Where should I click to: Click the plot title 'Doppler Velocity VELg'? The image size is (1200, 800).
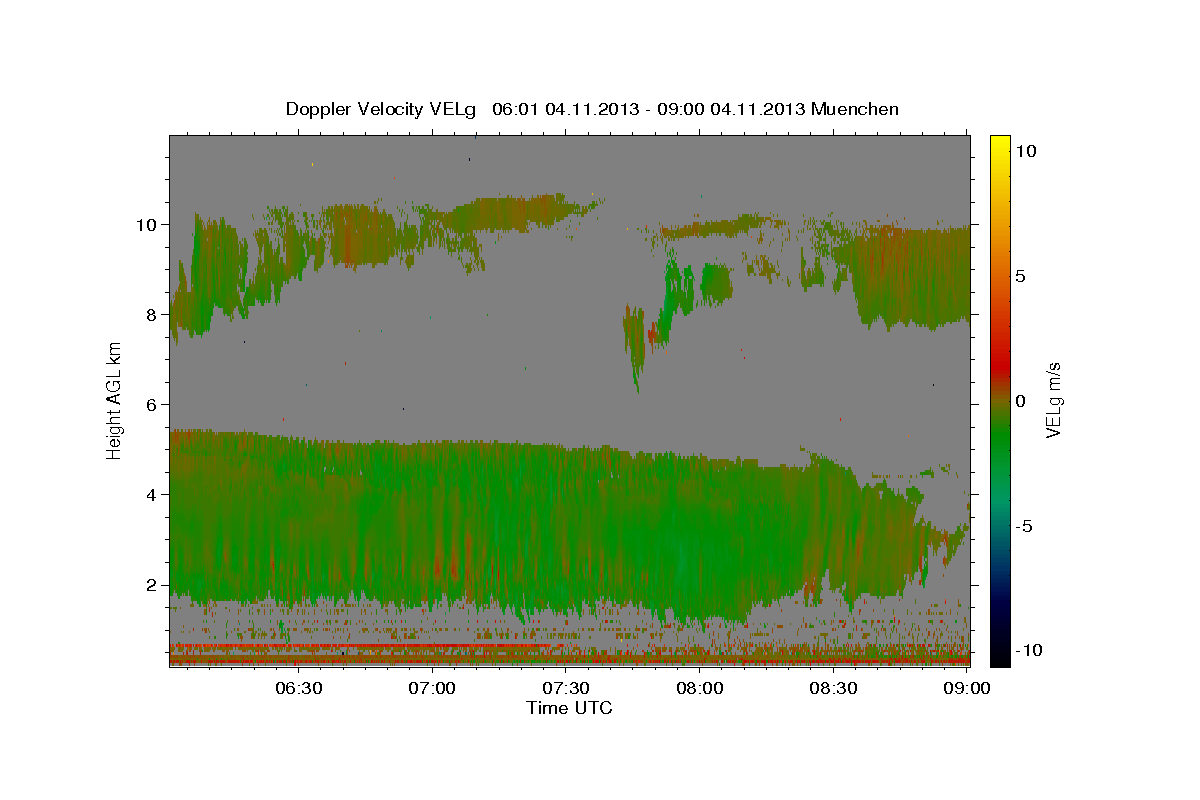coord(382,109)
